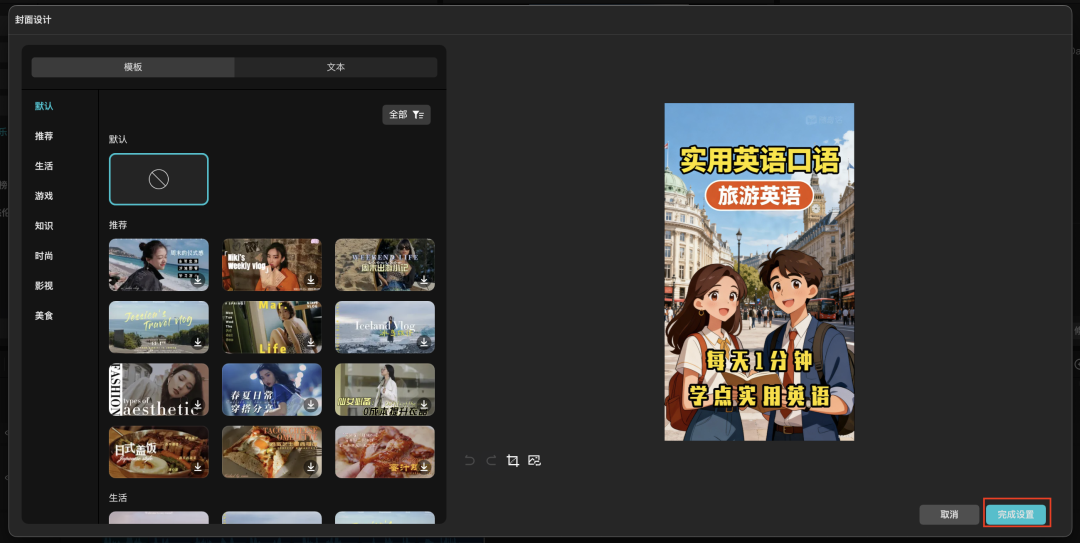Open the 全部 filter dropdown

pos(406,115)
